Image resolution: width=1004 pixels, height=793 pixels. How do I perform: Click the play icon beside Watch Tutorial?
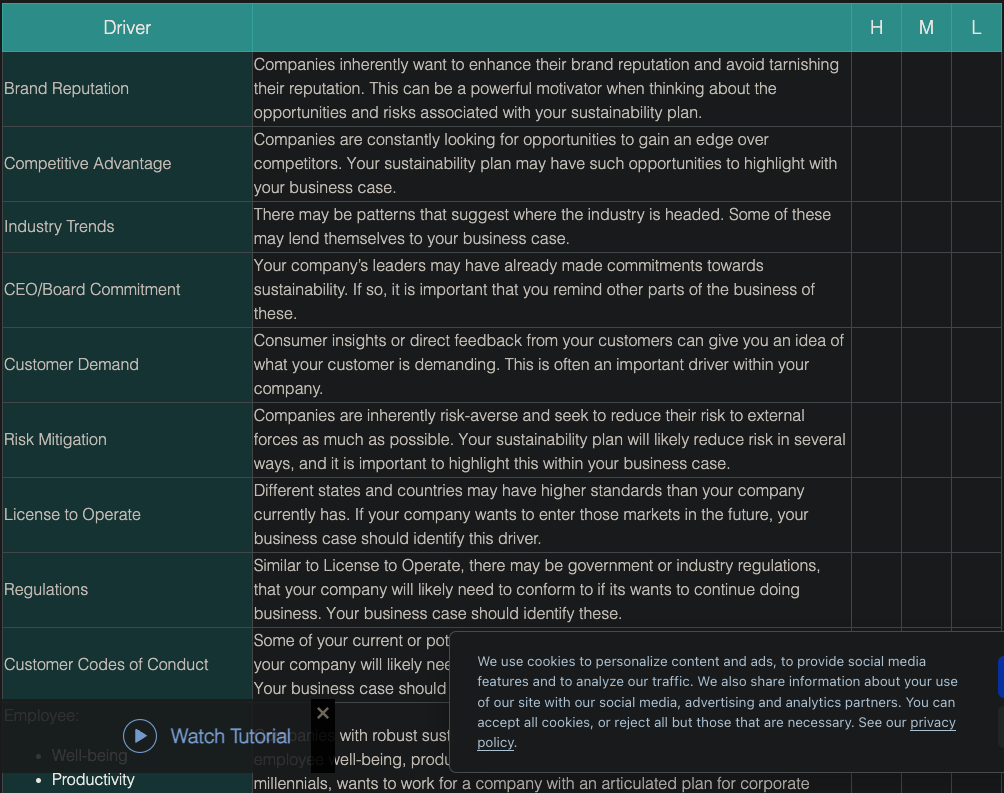140,736
